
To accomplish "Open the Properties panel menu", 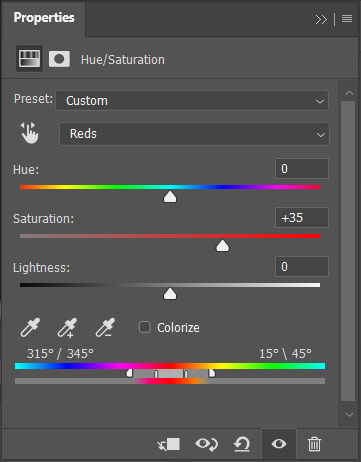I will 347,19.
